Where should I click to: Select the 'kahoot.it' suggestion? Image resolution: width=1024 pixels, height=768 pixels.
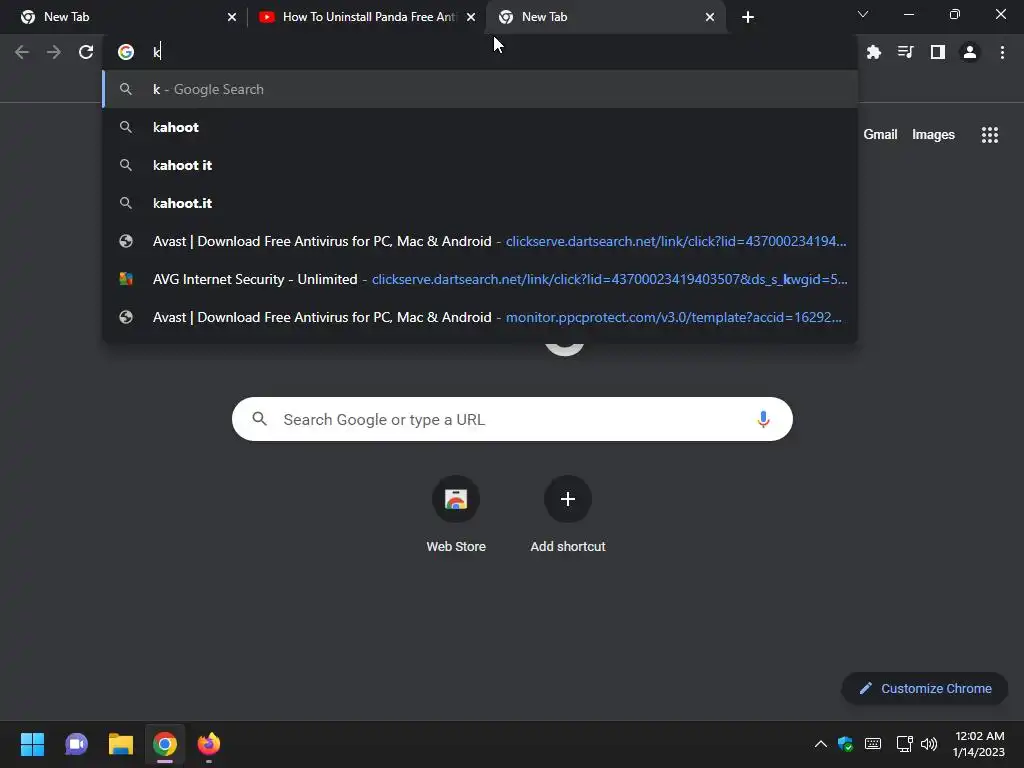480,203
